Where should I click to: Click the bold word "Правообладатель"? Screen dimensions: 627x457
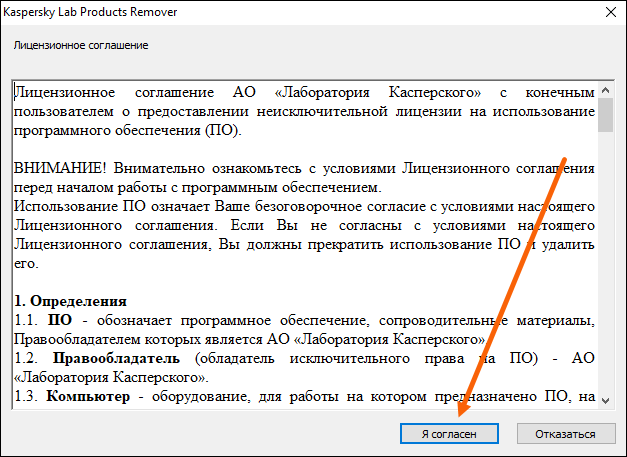click(x=116, y=358)
